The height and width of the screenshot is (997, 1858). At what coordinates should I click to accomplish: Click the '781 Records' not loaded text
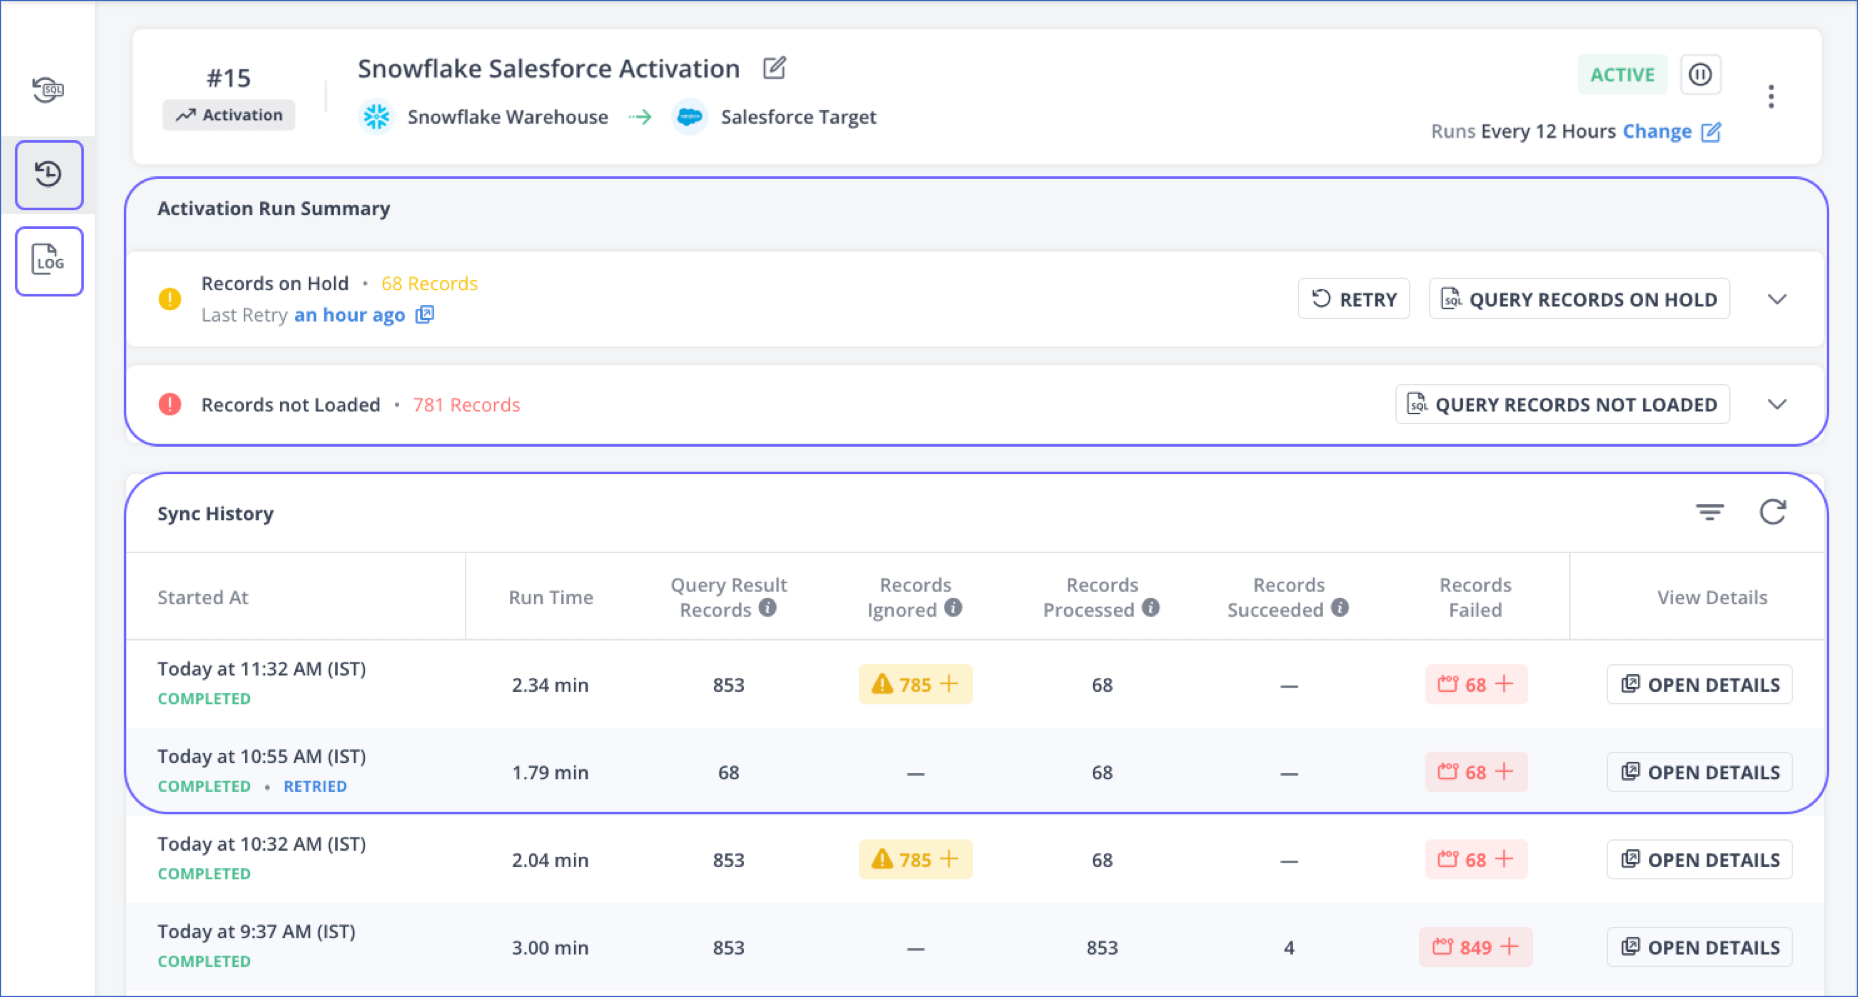pyautogui.click(x=466, y=404)
